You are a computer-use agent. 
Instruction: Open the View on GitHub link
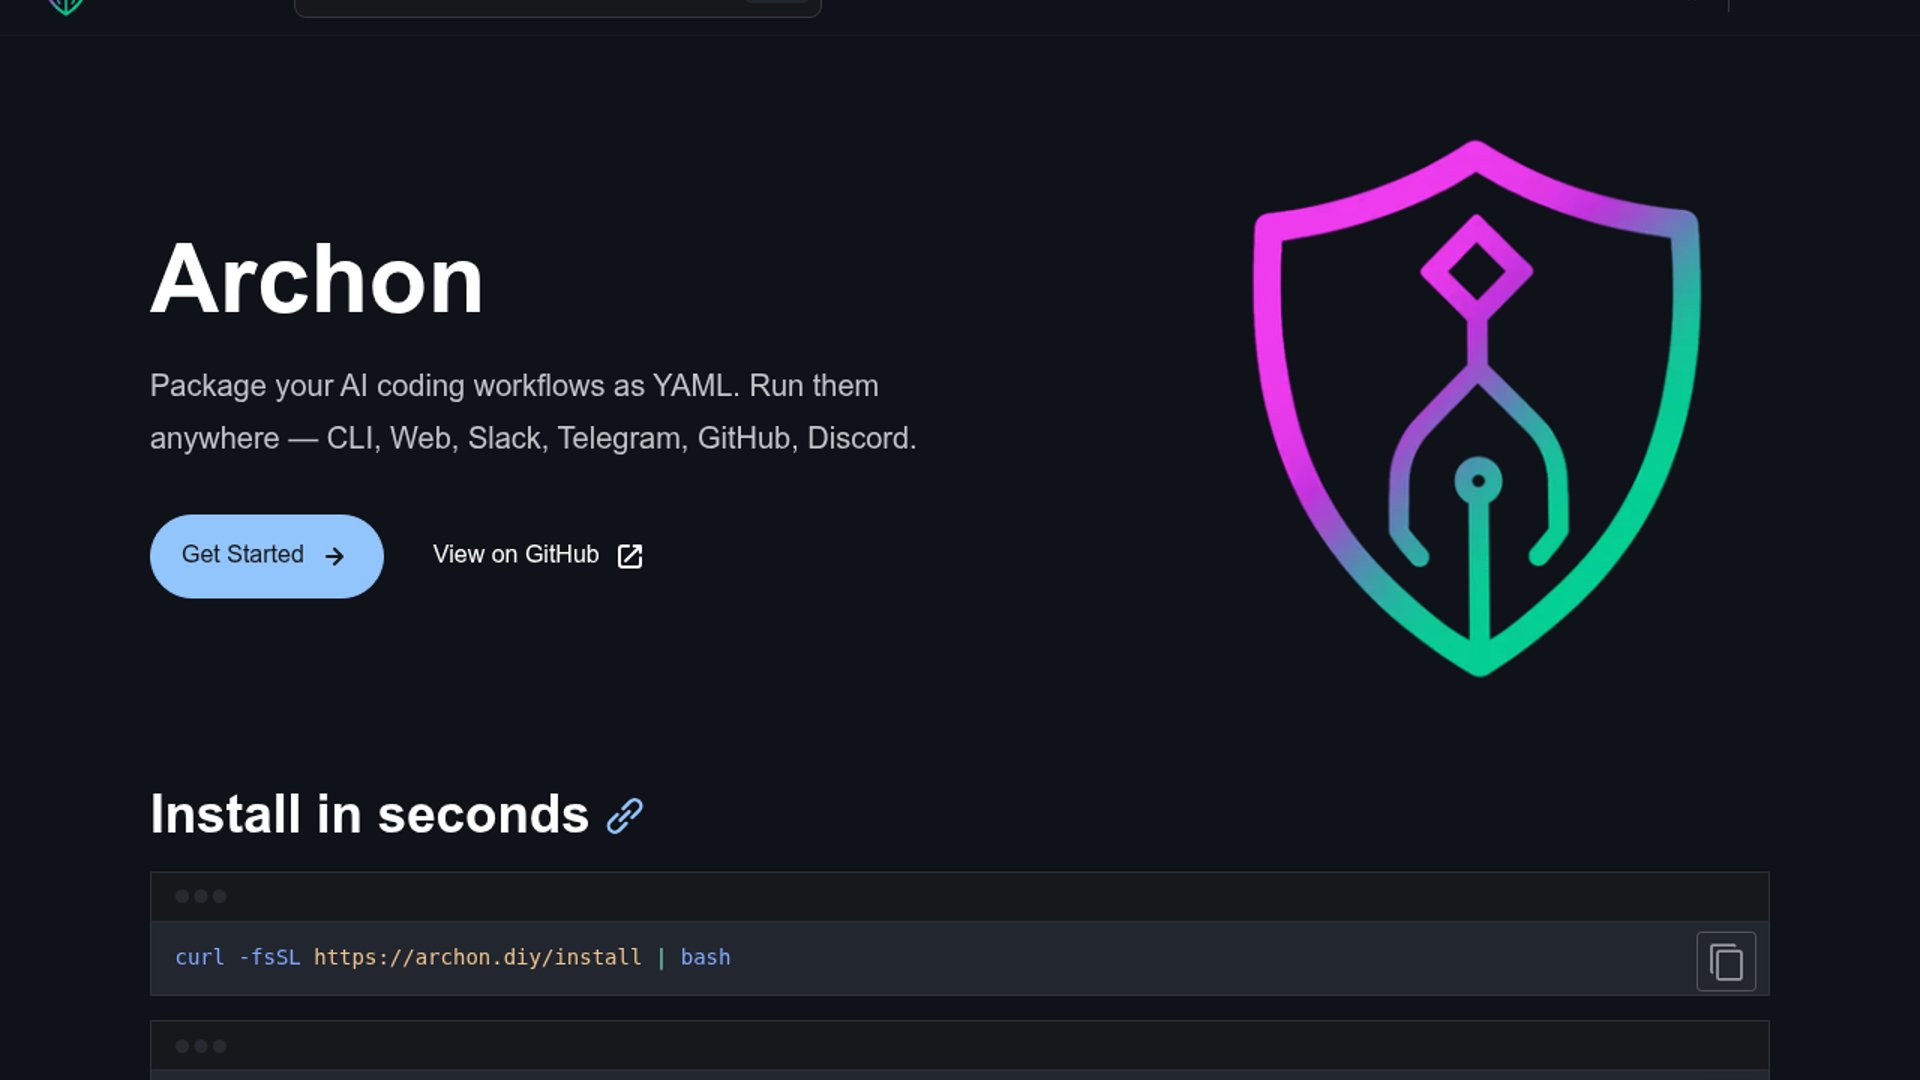coord(516,555)
